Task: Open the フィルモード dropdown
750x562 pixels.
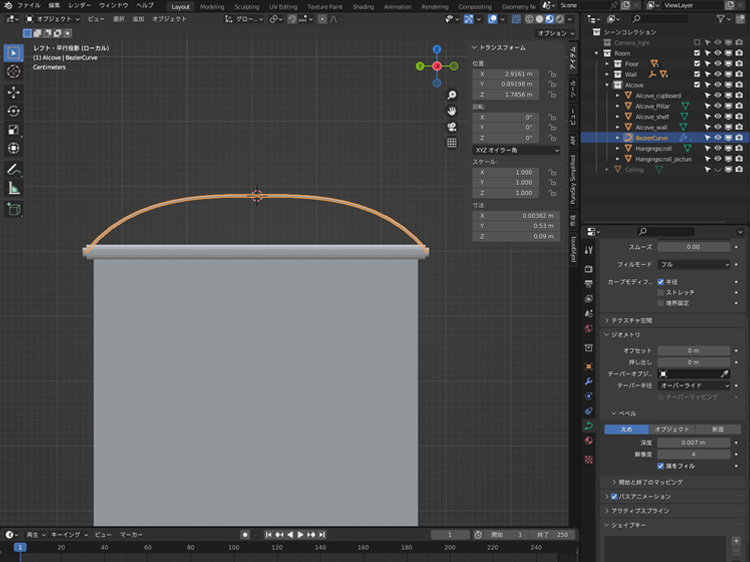Action: click(x=695, y=264)
